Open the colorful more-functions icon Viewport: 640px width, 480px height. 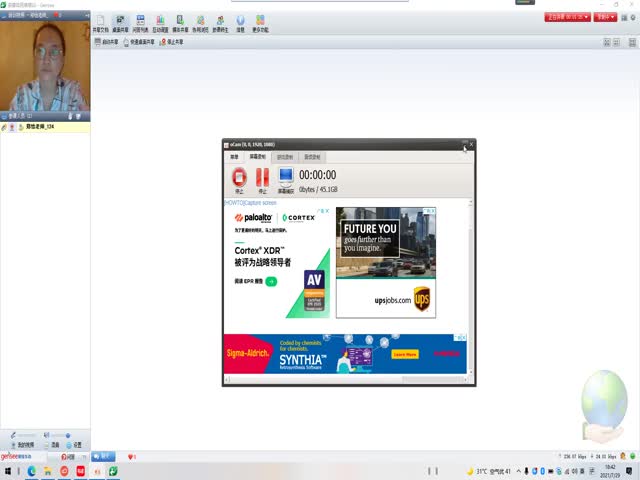click(x=260, y=24)
